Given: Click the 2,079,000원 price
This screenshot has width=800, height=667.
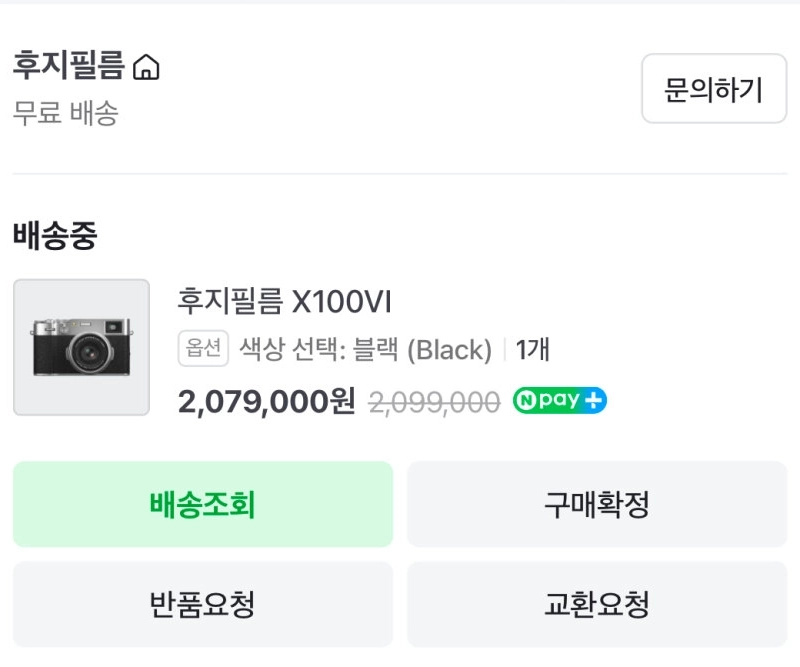Looking at the screenshot, I should coord(266,401).
